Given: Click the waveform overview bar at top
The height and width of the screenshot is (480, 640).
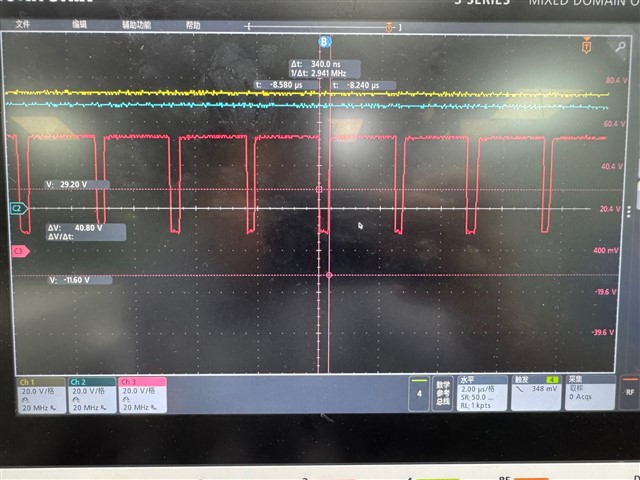Looking at the screenshot, I should click(324, 27).
